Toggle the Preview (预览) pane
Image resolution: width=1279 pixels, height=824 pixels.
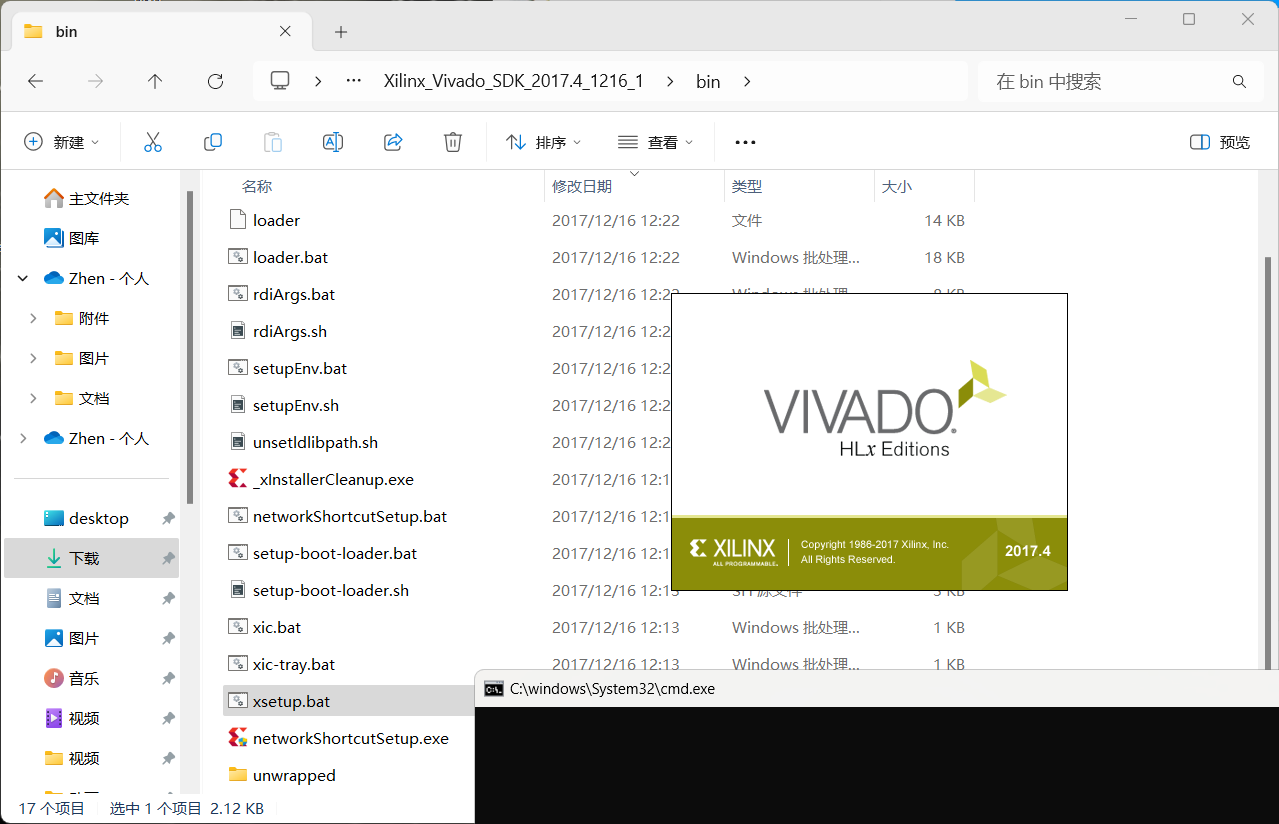[x=1220, y=142]
